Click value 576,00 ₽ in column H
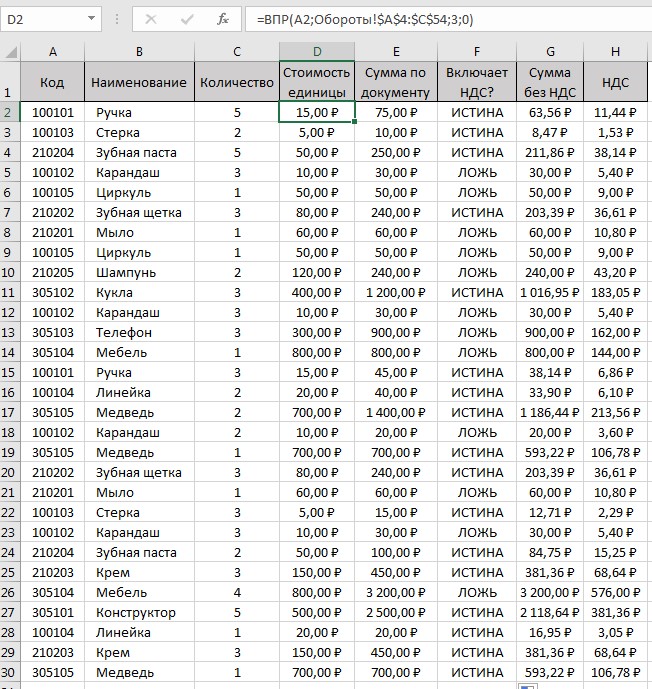The image size is (652, 689). click(x=615, y=593)
